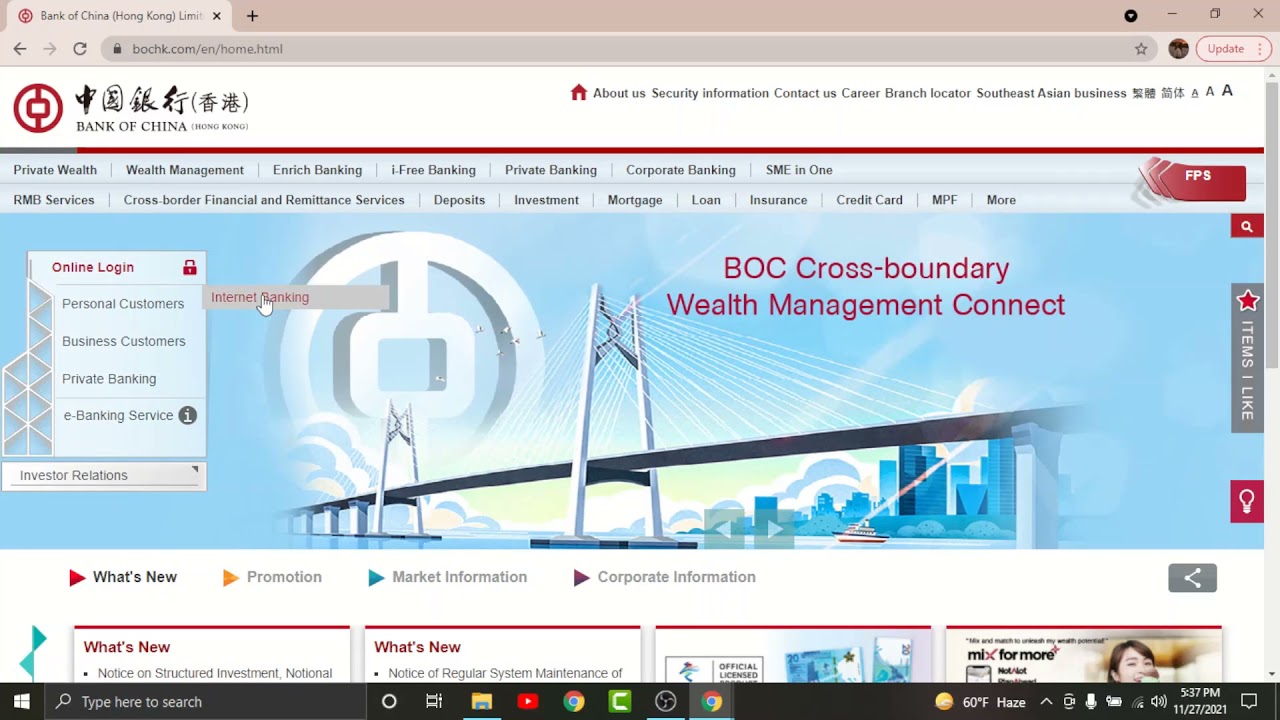Switch language to Traditional Chinese 繁體
Screen dimensions: 1280x720
coord(1143,93)
